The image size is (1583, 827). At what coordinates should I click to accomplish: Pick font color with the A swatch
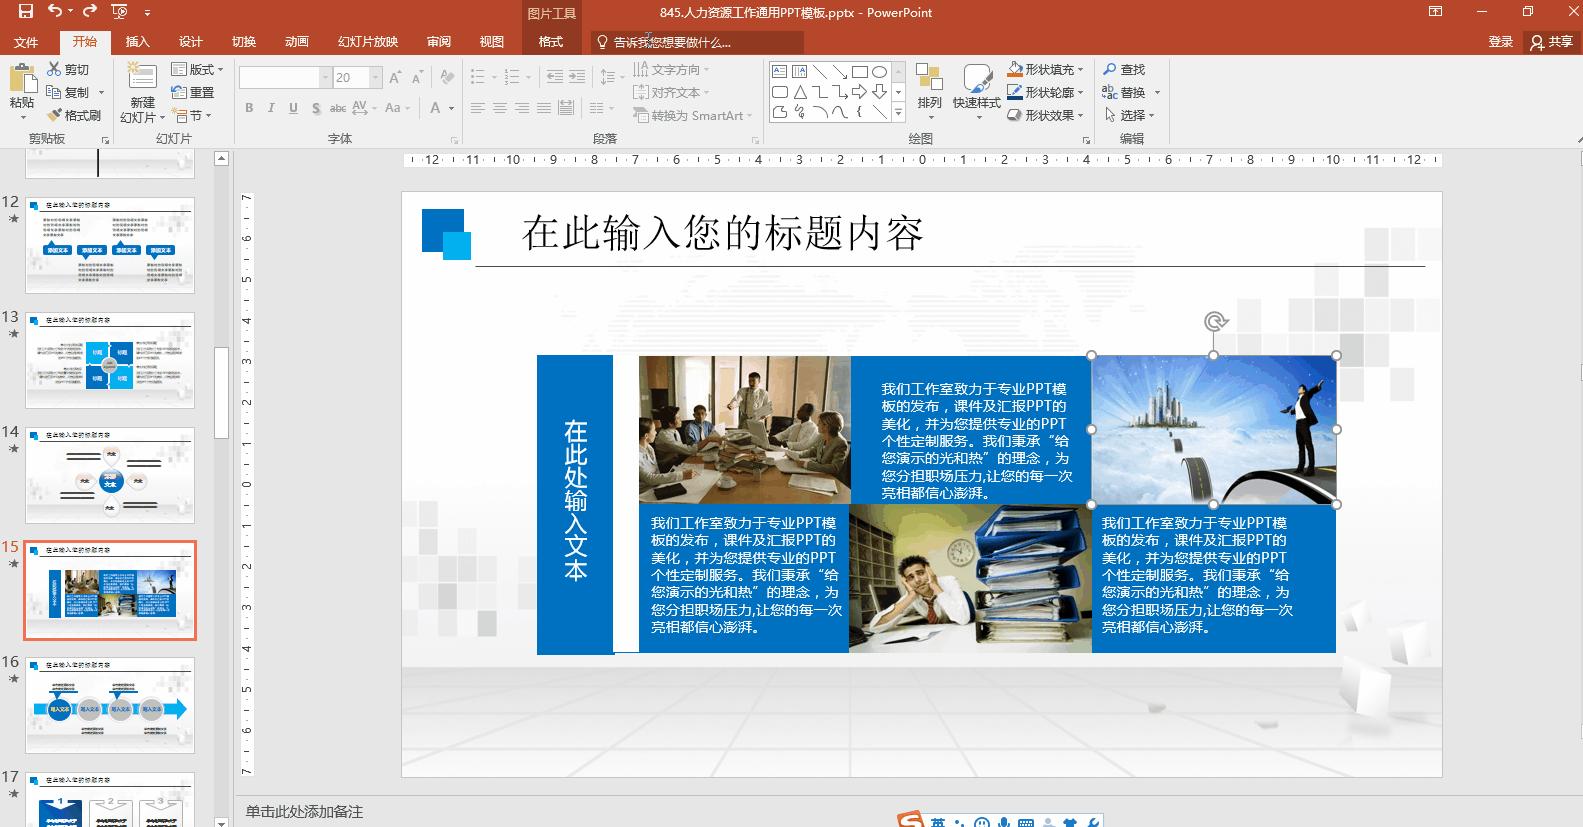click(x=436, y=108)
